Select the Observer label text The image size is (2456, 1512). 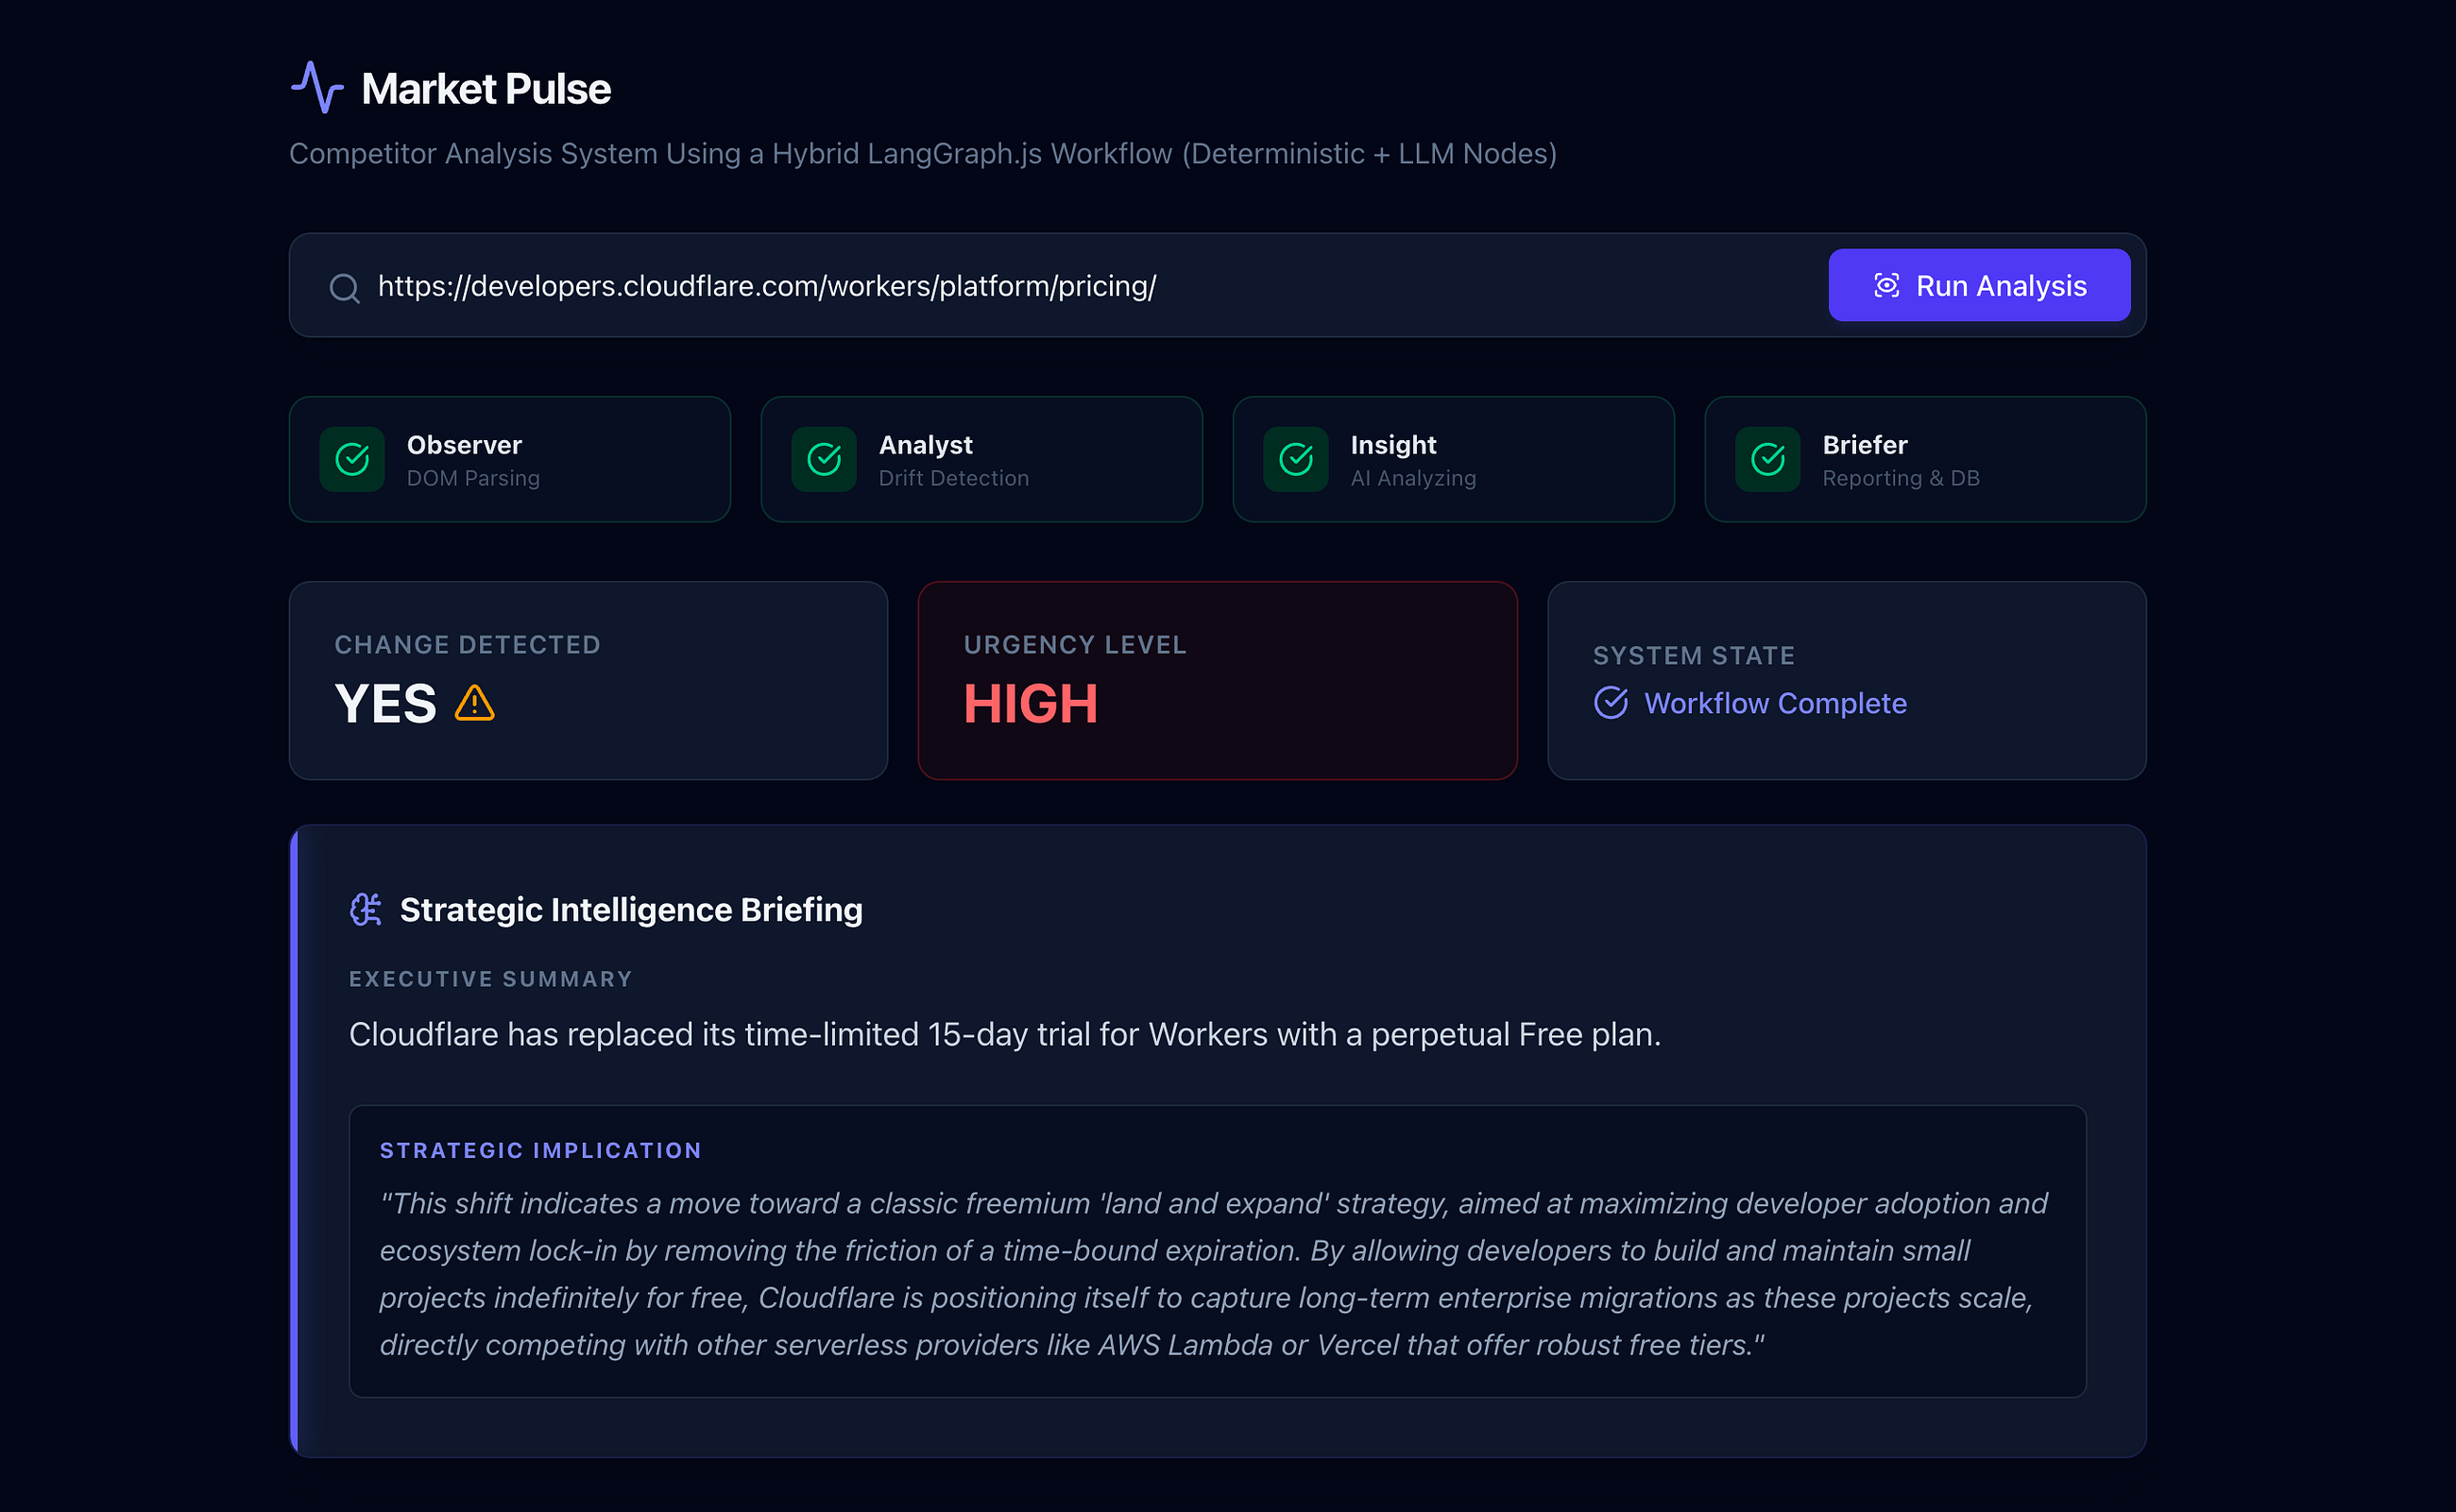(464, 444)
